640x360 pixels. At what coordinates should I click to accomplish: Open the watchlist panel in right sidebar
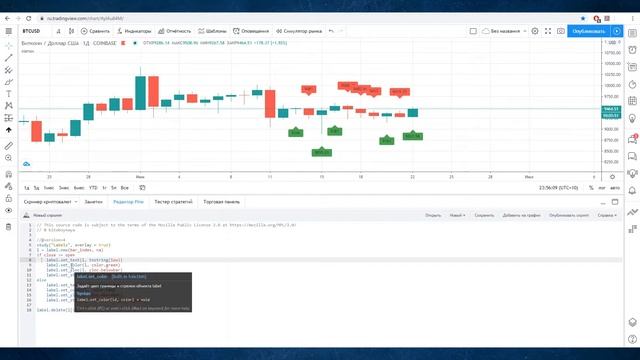pos(632,33)
